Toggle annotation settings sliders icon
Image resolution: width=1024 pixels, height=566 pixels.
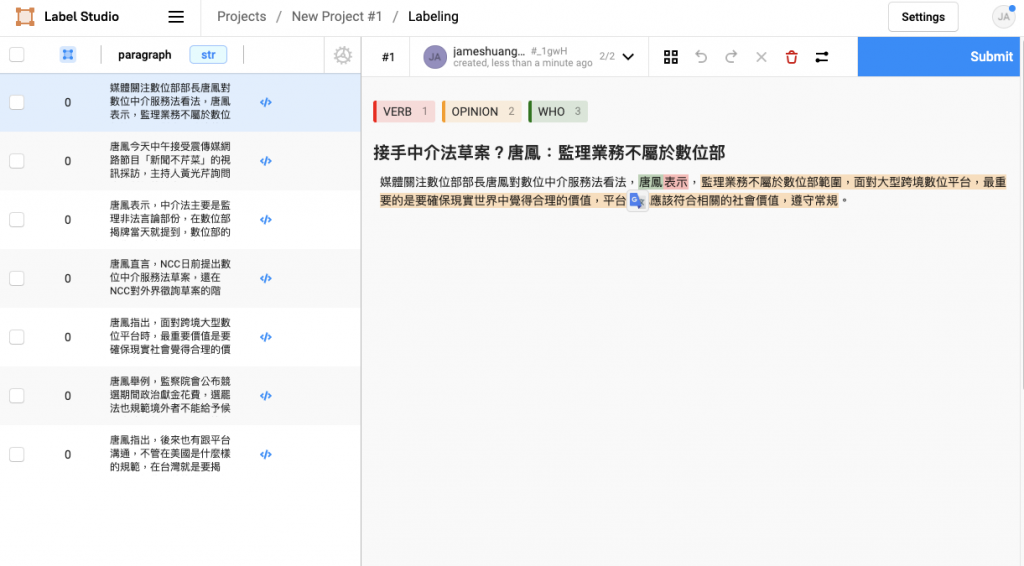point(822,57)
